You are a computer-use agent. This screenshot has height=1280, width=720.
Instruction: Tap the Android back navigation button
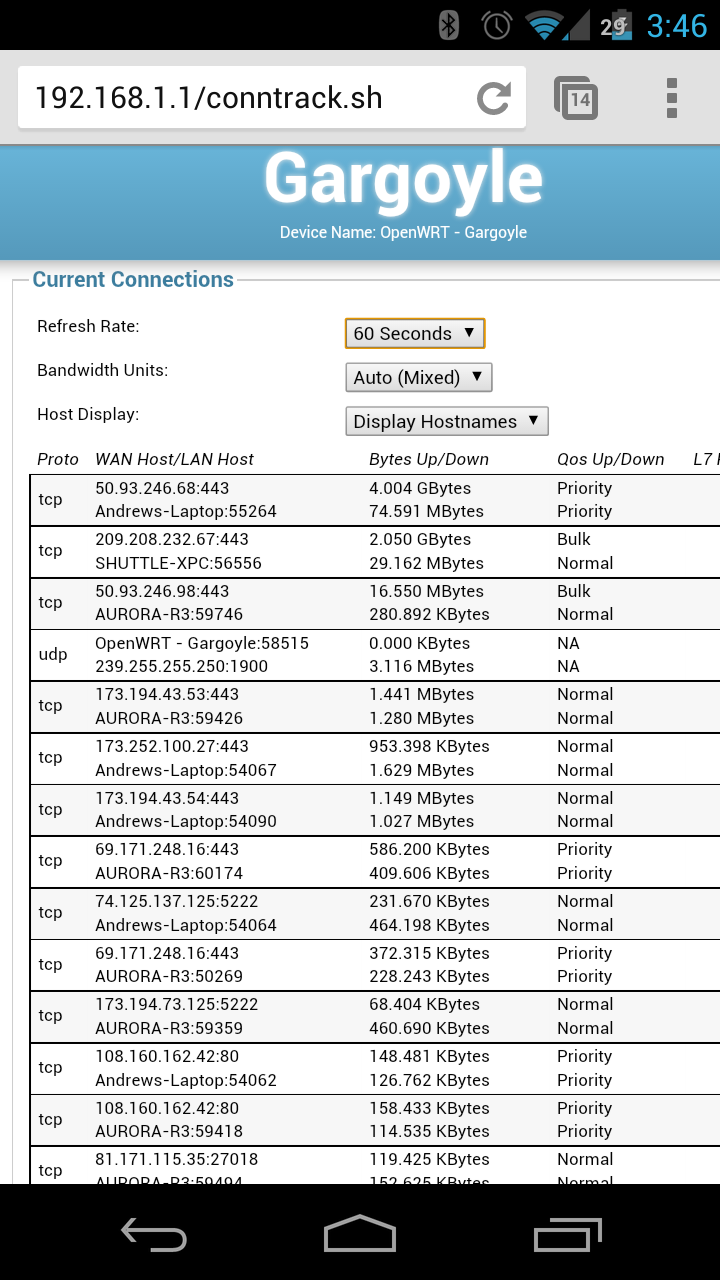click(x=154, y=1234)
